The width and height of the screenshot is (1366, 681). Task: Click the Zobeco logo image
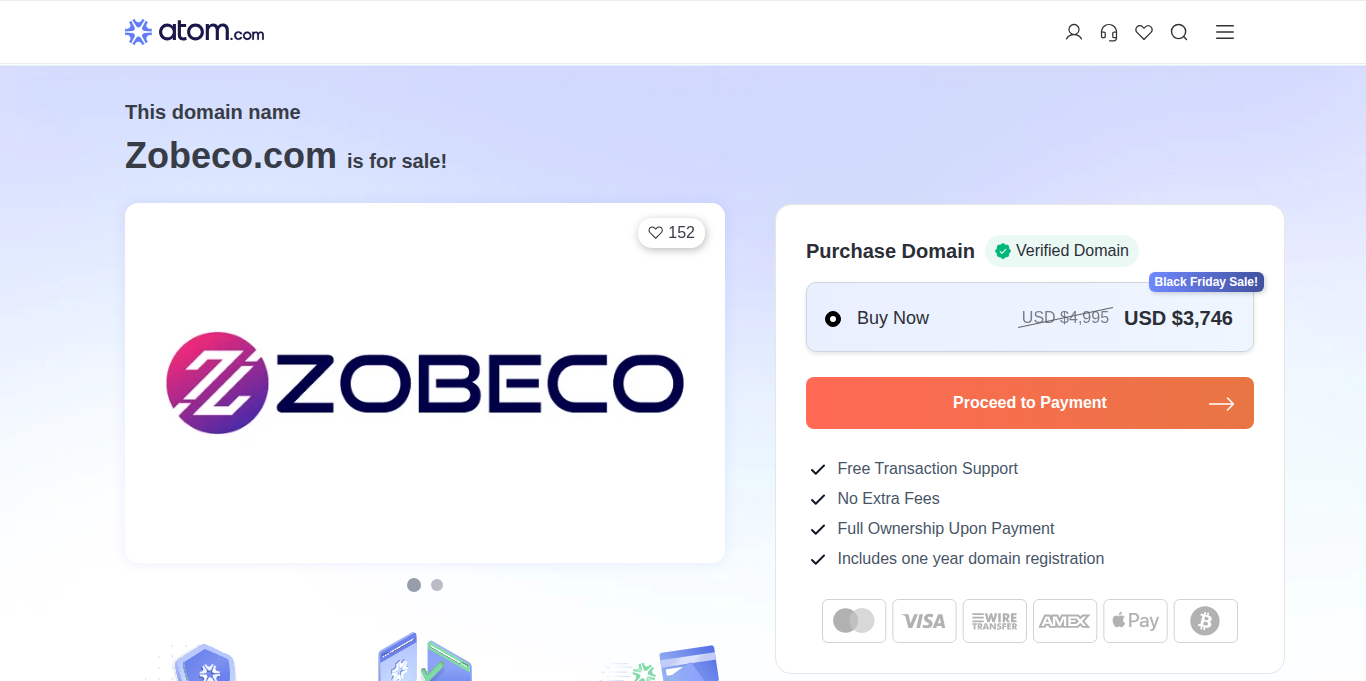tap(424, 383)
